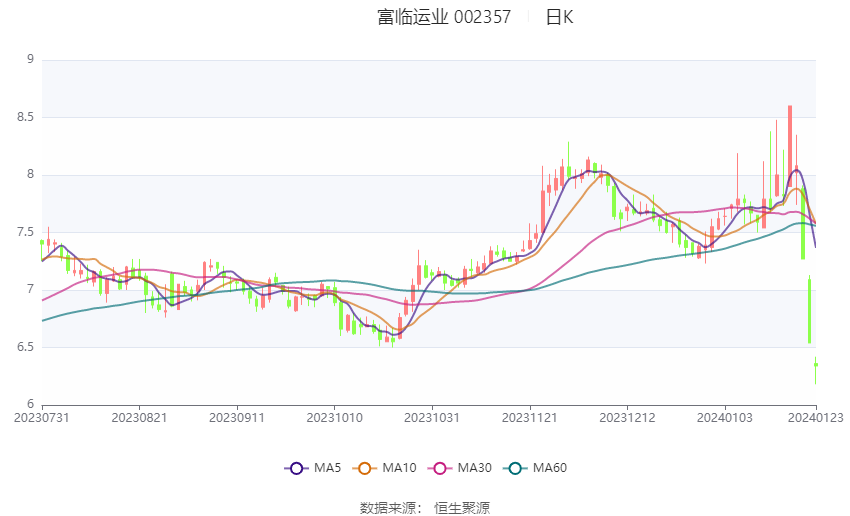Click the 20240123 end date axis label
Image resolution: width=850 pixels, height=516 pixels.
pos(815,416)
